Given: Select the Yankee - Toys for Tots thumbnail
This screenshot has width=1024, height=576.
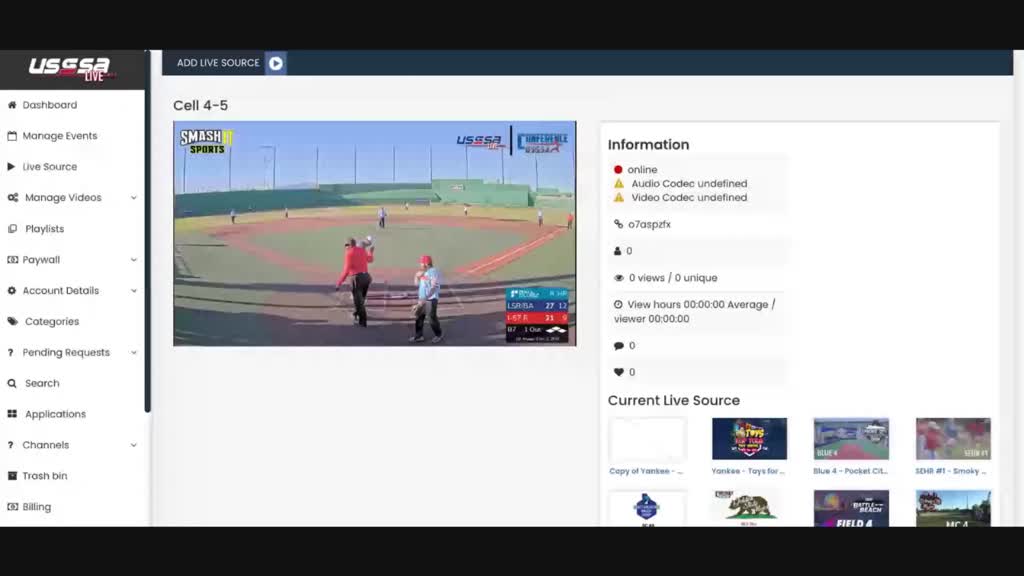Looking at the screenshot, I should pos(749,439).
